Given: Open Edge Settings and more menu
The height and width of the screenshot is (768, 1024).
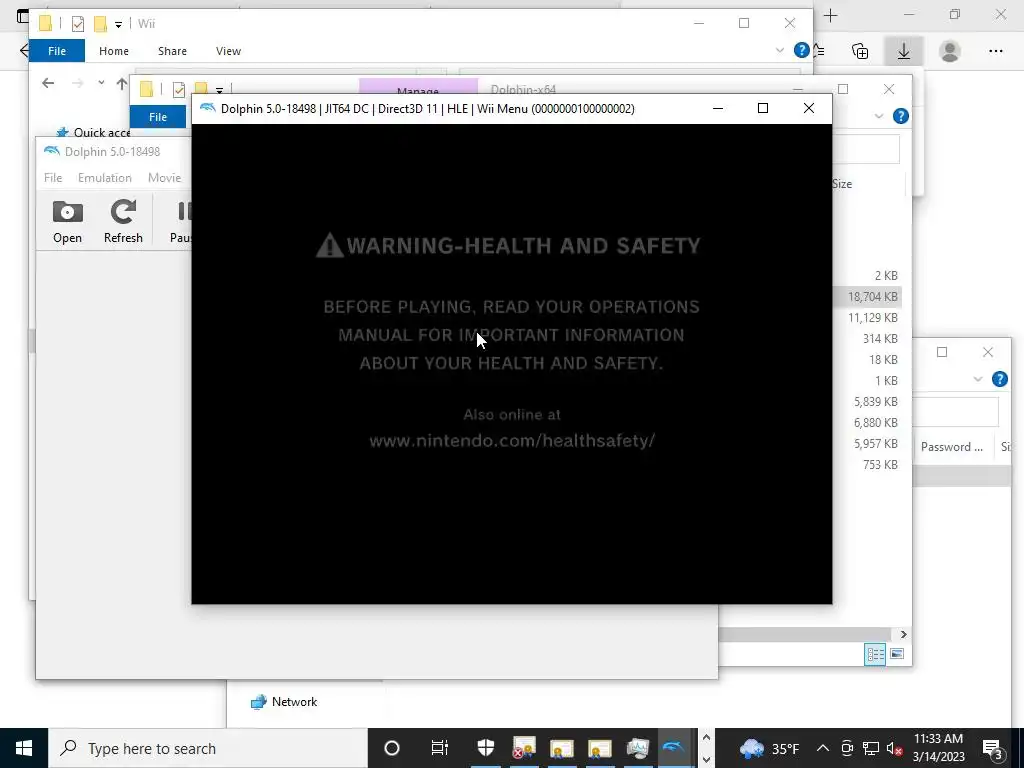Looking at the screenshot, I should (x=995, y=51).
